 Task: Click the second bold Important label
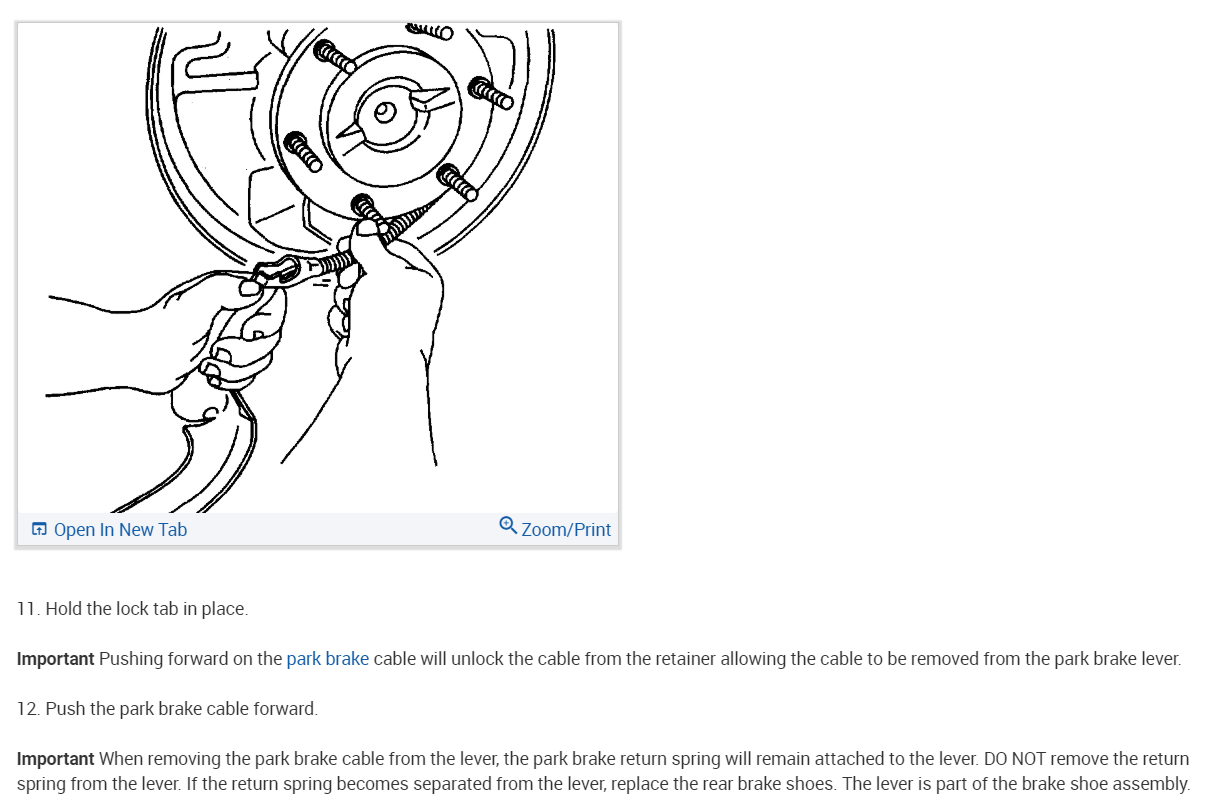55,759
